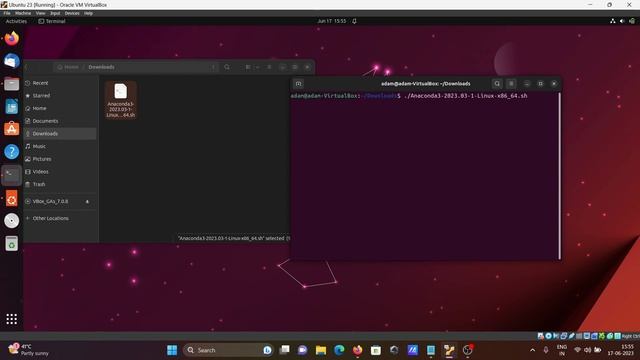
Task: Open Trash in Files sidebar
Action: 60,184
